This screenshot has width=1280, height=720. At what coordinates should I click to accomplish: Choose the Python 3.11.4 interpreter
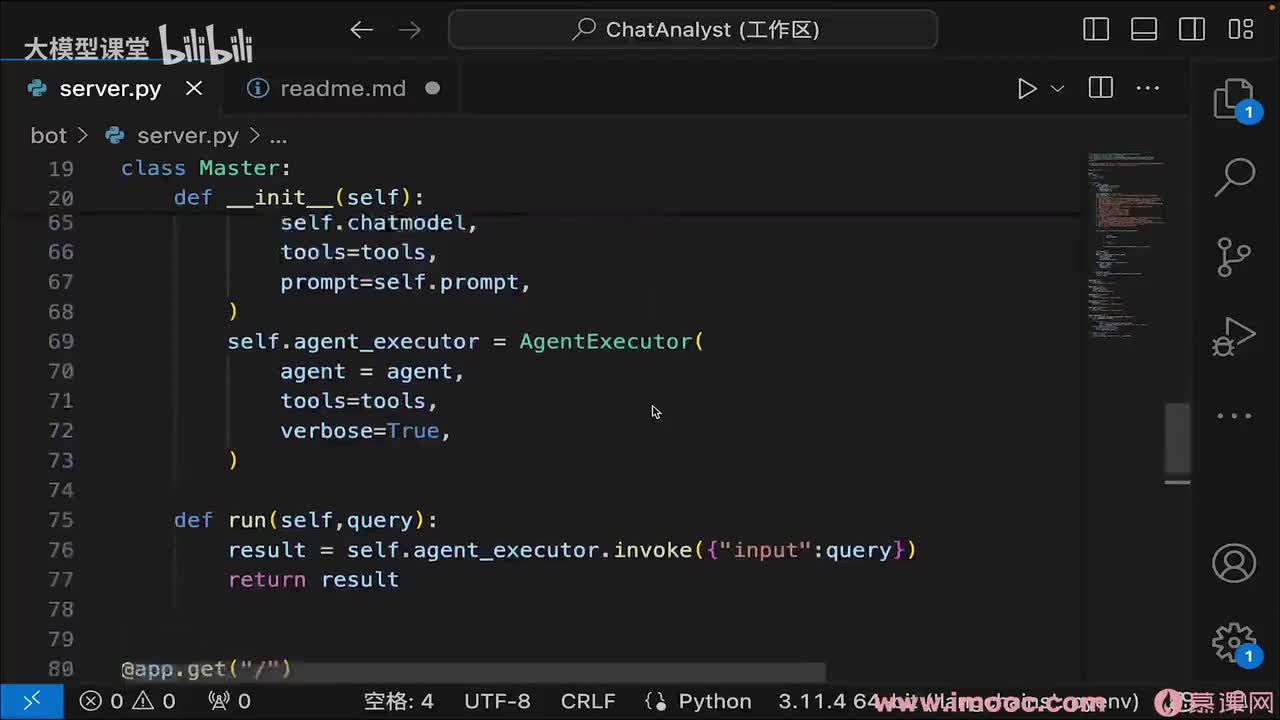coord(958,701)
